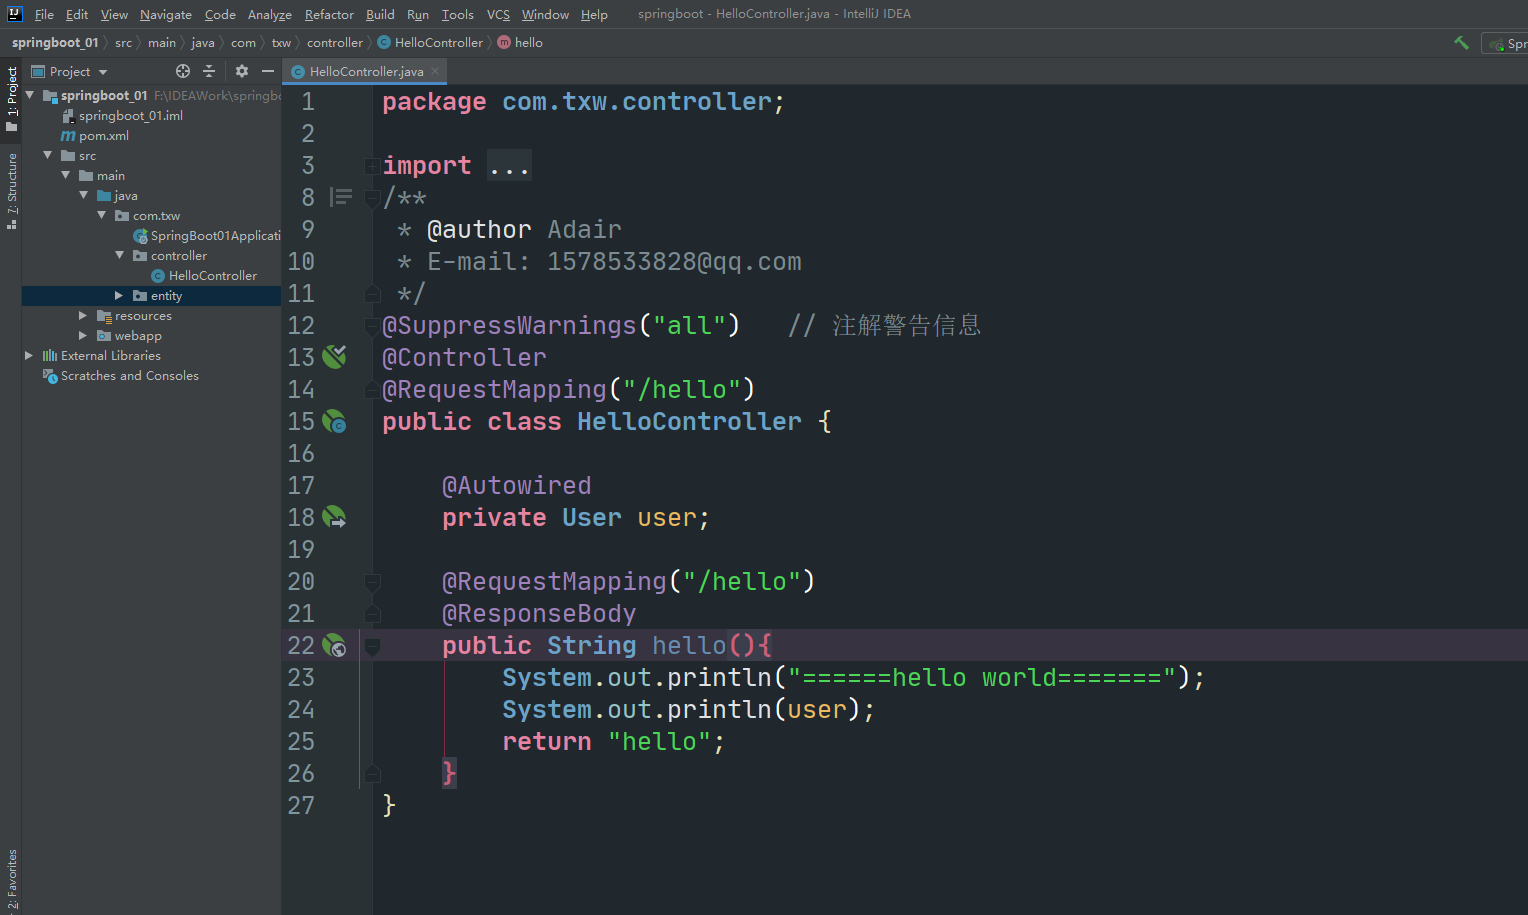Open the Edit menu
The height and width of the screenshot is (915, 1528).
[x=77, y=14]
